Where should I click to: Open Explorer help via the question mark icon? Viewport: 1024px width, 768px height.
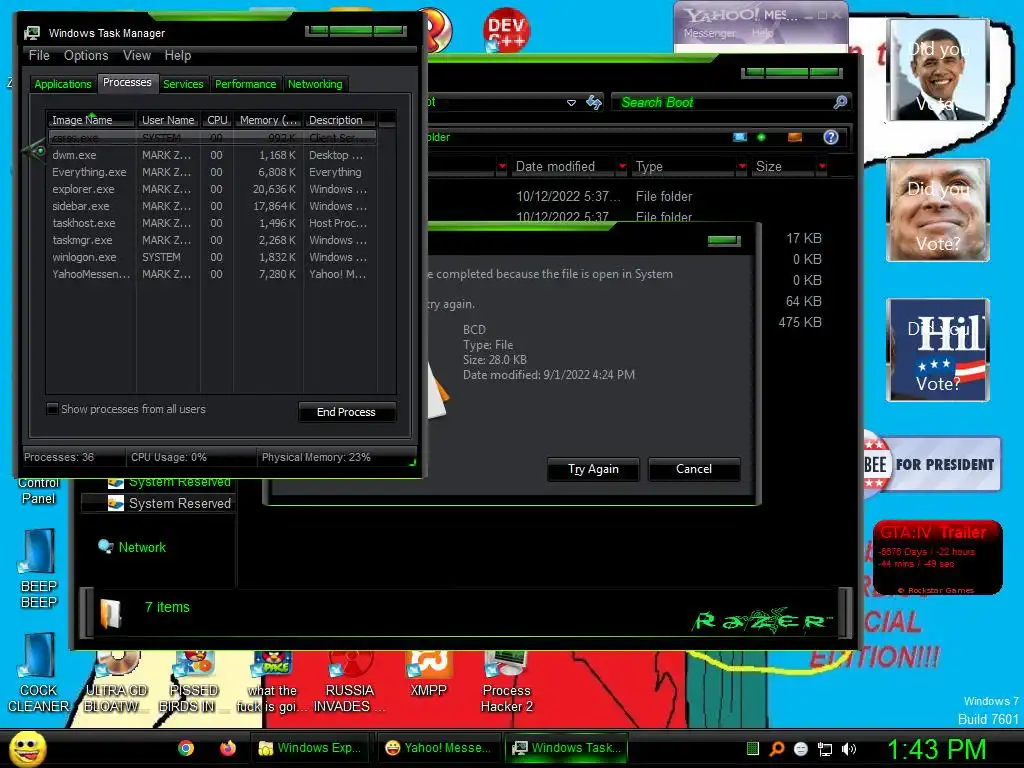tap(831, 137)
